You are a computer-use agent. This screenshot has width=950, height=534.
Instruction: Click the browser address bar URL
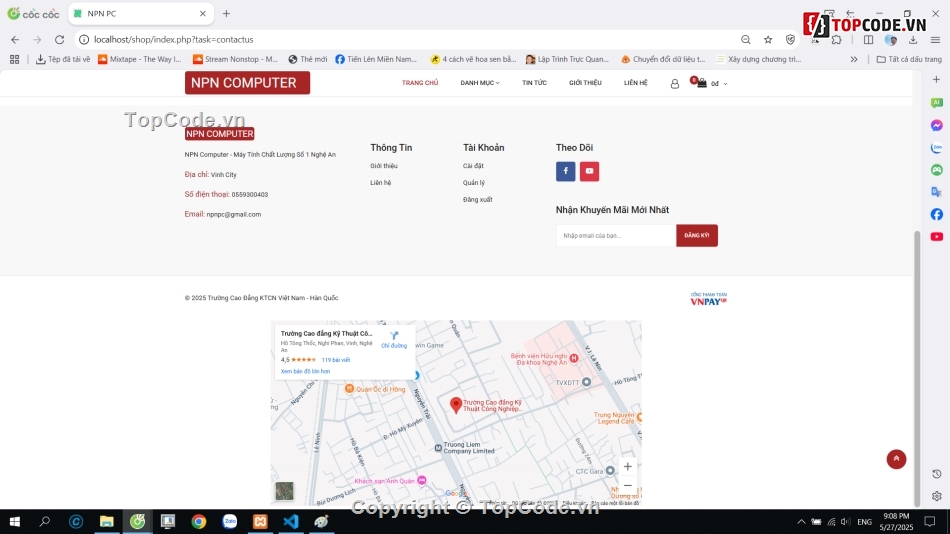point(173,39)
